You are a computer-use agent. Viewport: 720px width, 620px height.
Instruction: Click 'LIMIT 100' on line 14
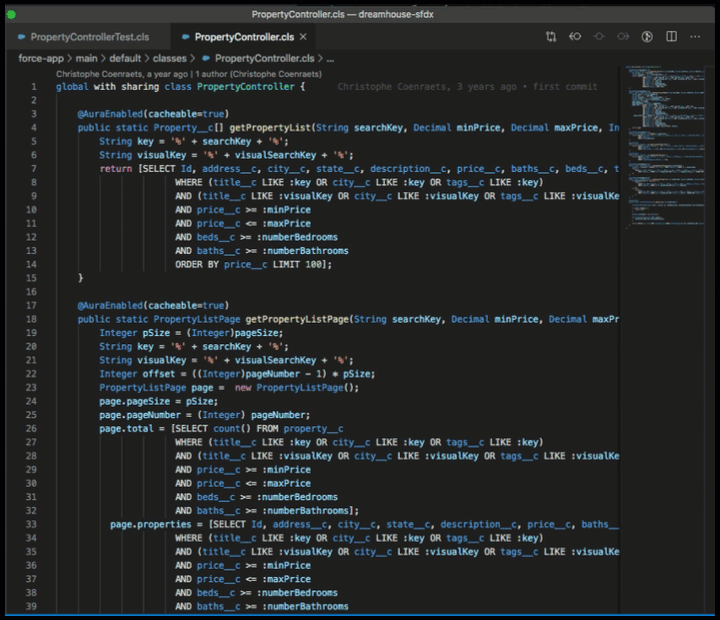pos(297,265)
